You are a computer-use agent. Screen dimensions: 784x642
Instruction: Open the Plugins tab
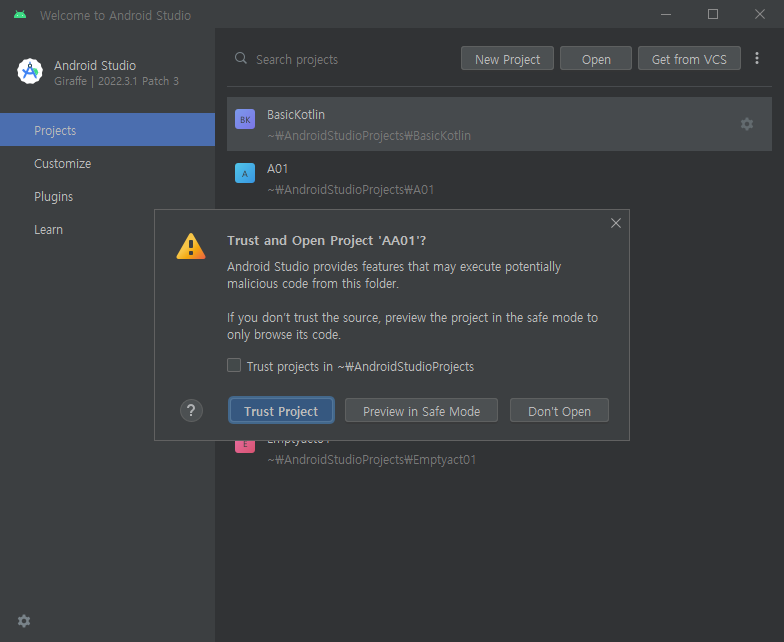pos(108,196)
